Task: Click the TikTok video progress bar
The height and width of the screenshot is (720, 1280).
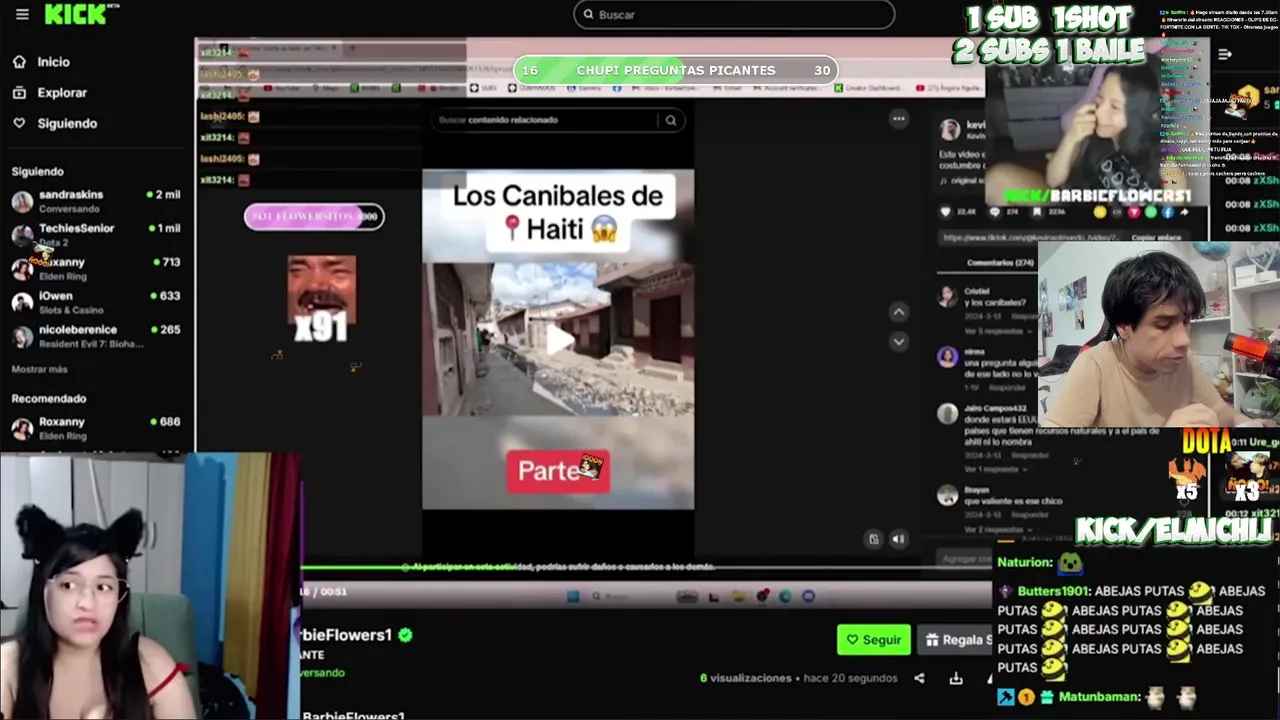Action: point(645,567)
